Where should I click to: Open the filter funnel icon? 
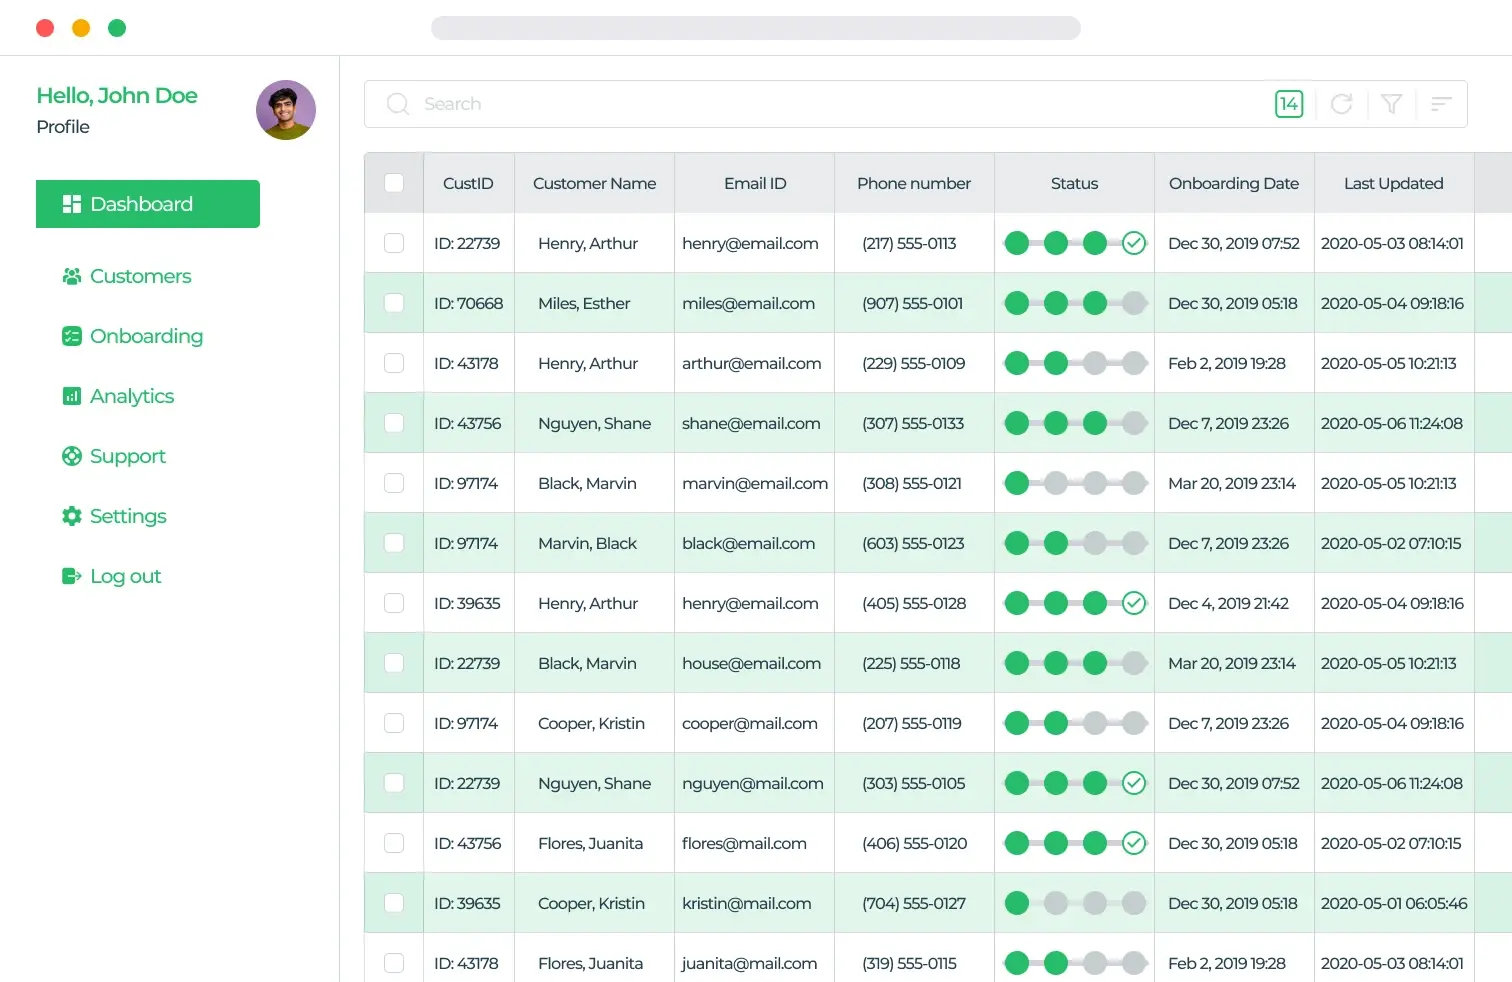click(x=1391, y=104)
